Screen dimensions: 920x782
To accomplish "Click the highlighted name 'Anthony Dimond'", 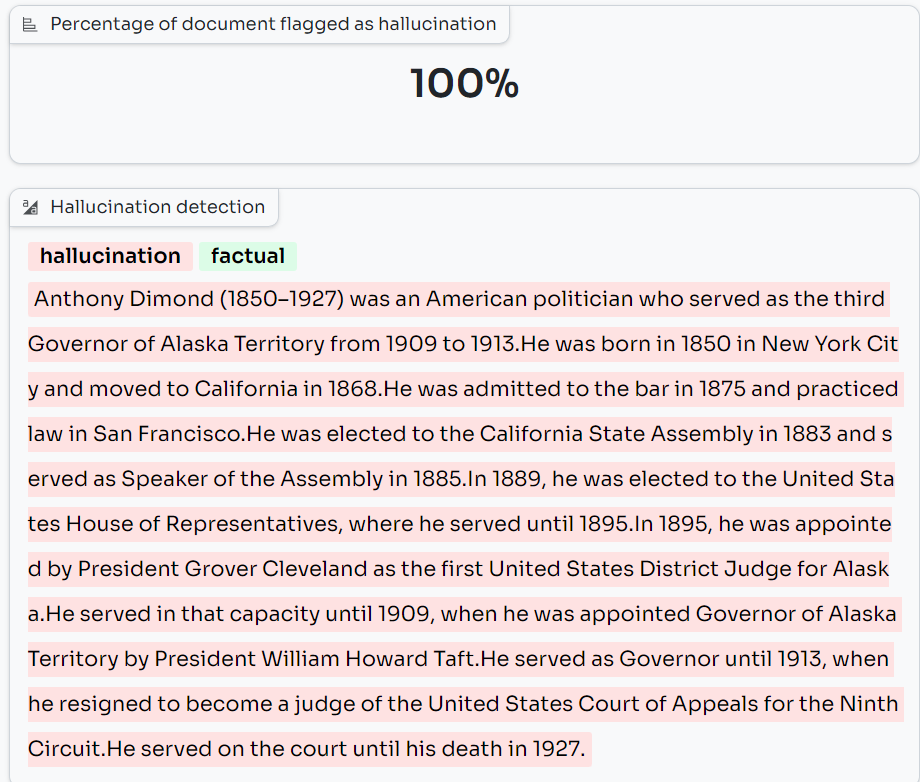I will tap(124, 299).
